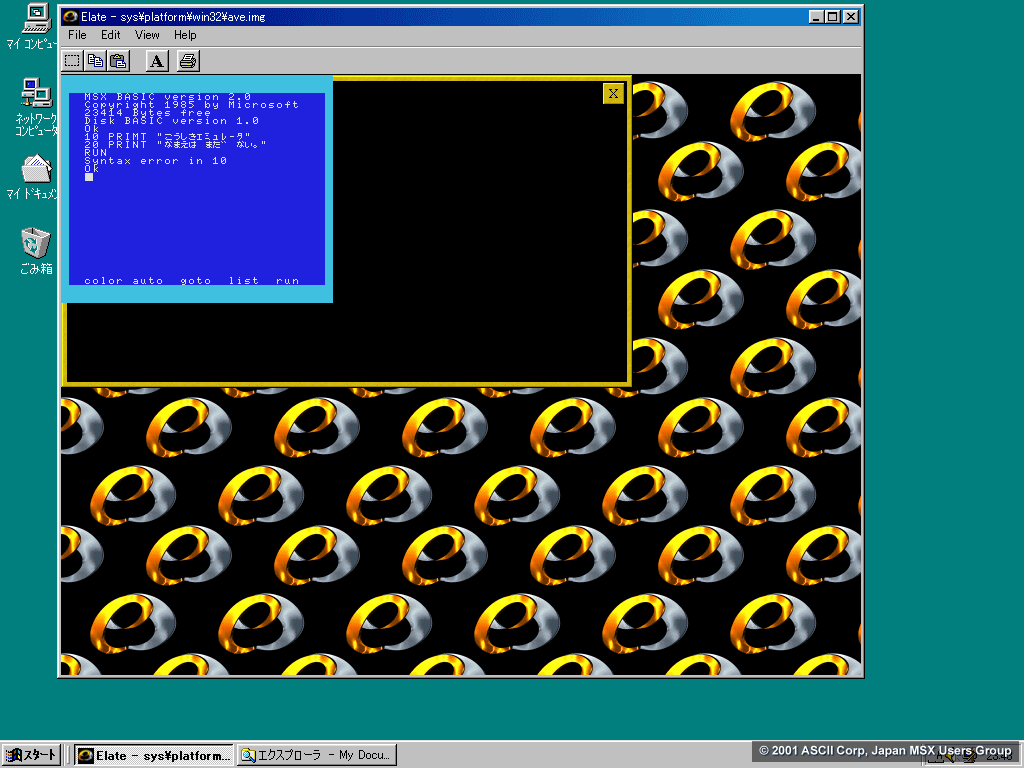The height and width of the screenshot is (768, 1024).
Task: Click the 'goto' function key label
Action: [x=196, y=281]
